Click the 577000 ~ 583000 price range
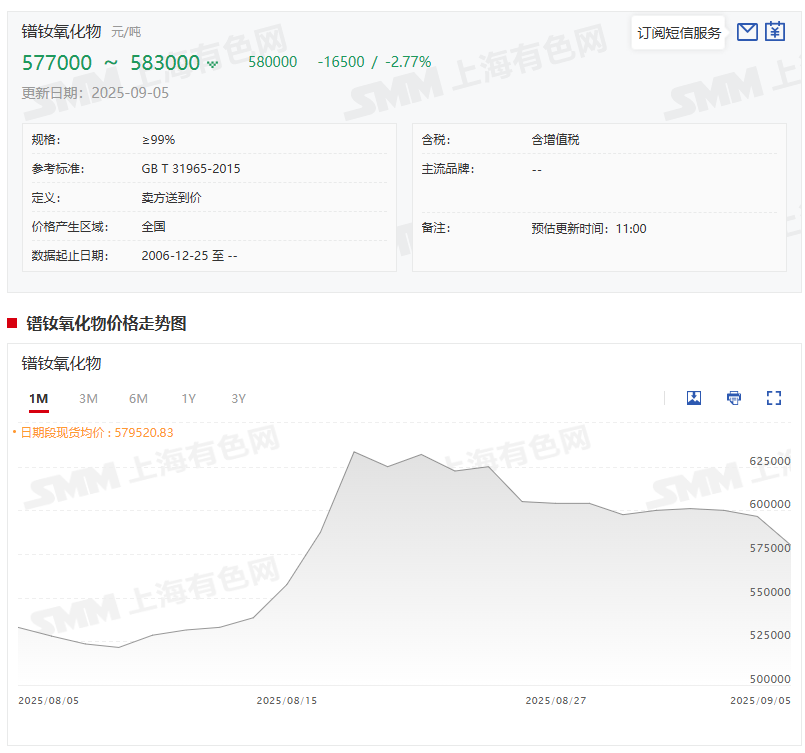Viewport: 805px width, 753px height. 111,63
